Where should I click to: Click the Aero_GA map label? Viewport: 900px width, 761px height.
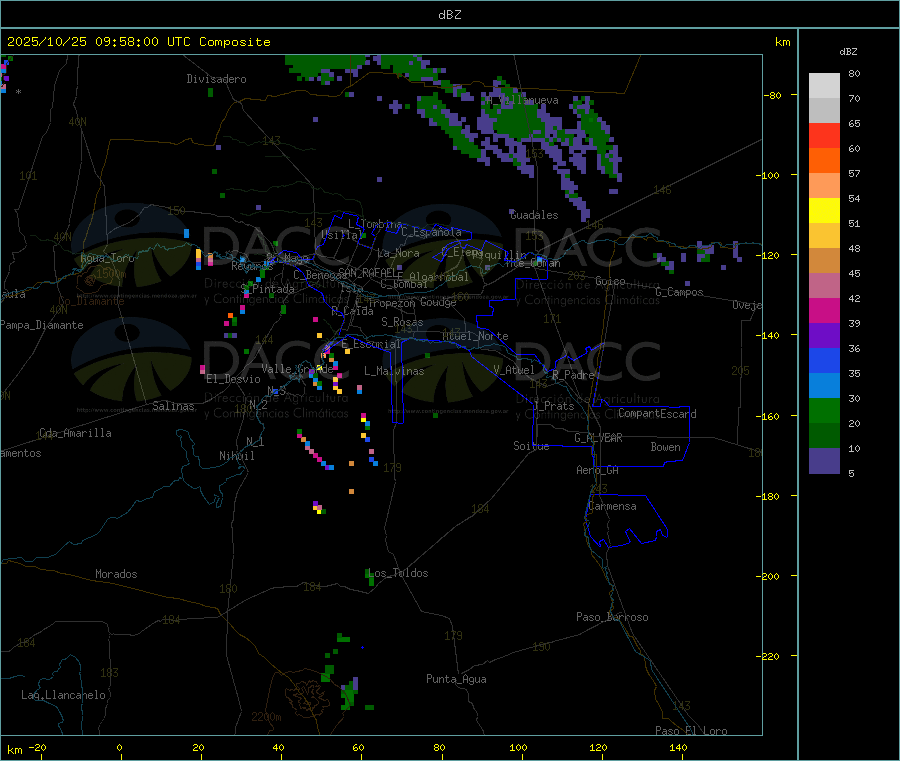(x=598, y=471)
